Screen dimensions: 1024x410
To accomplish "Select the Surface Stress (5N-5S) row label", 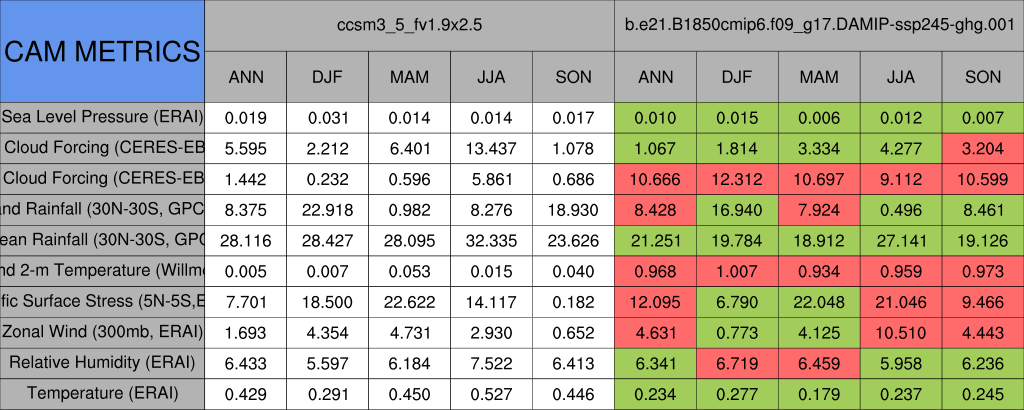I will coord(102,301).
